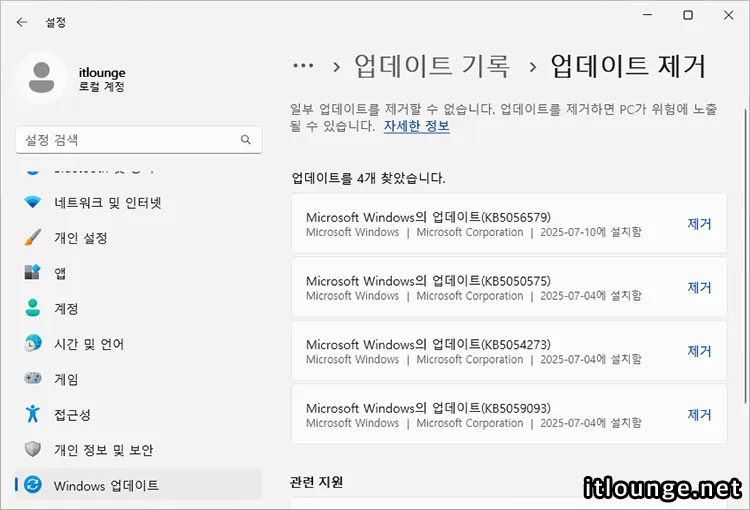
Task: Click the magnifier icon in search box
Action: coord(246,140)
